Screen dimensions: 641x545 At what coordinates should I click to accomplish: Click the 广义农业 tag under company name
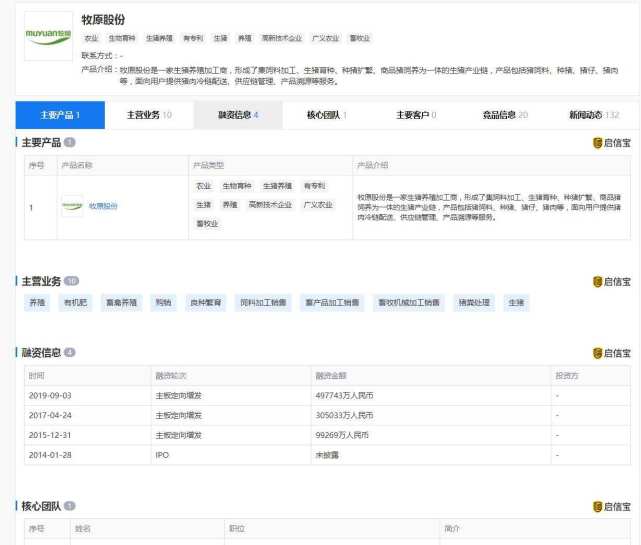[x=325, y=38]
